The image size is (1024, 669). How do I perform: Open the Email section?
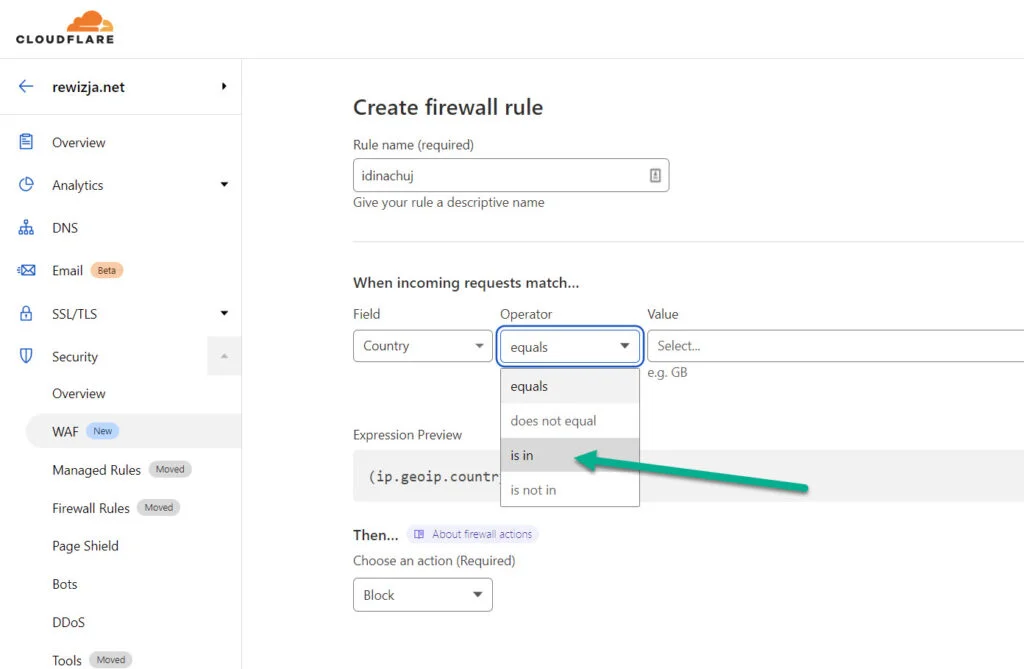click(x=67, y=270)
